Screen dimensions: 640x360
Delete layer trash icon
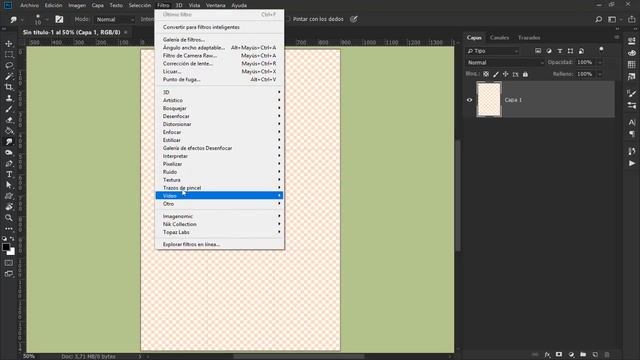click(x=607, y=355)
